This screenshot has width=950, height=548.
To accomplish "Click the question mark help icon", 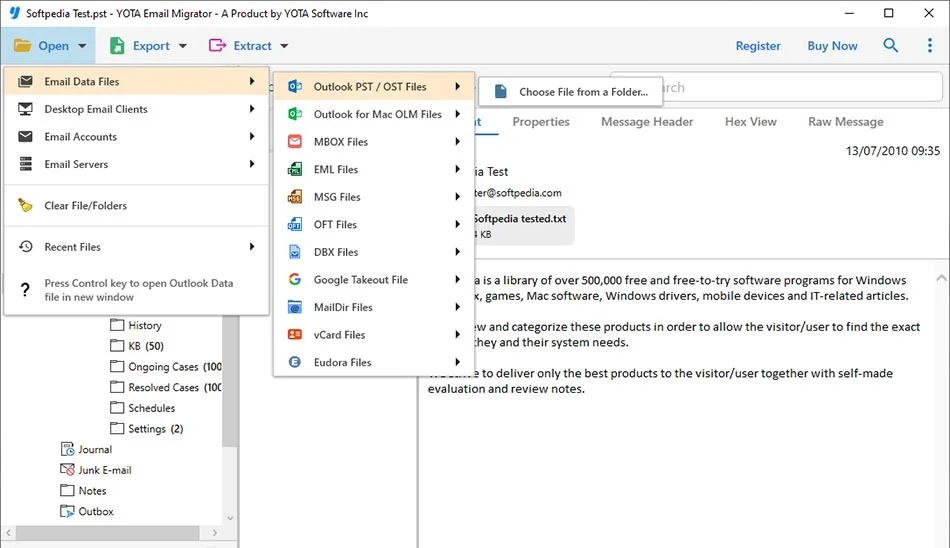I will 25,290.
